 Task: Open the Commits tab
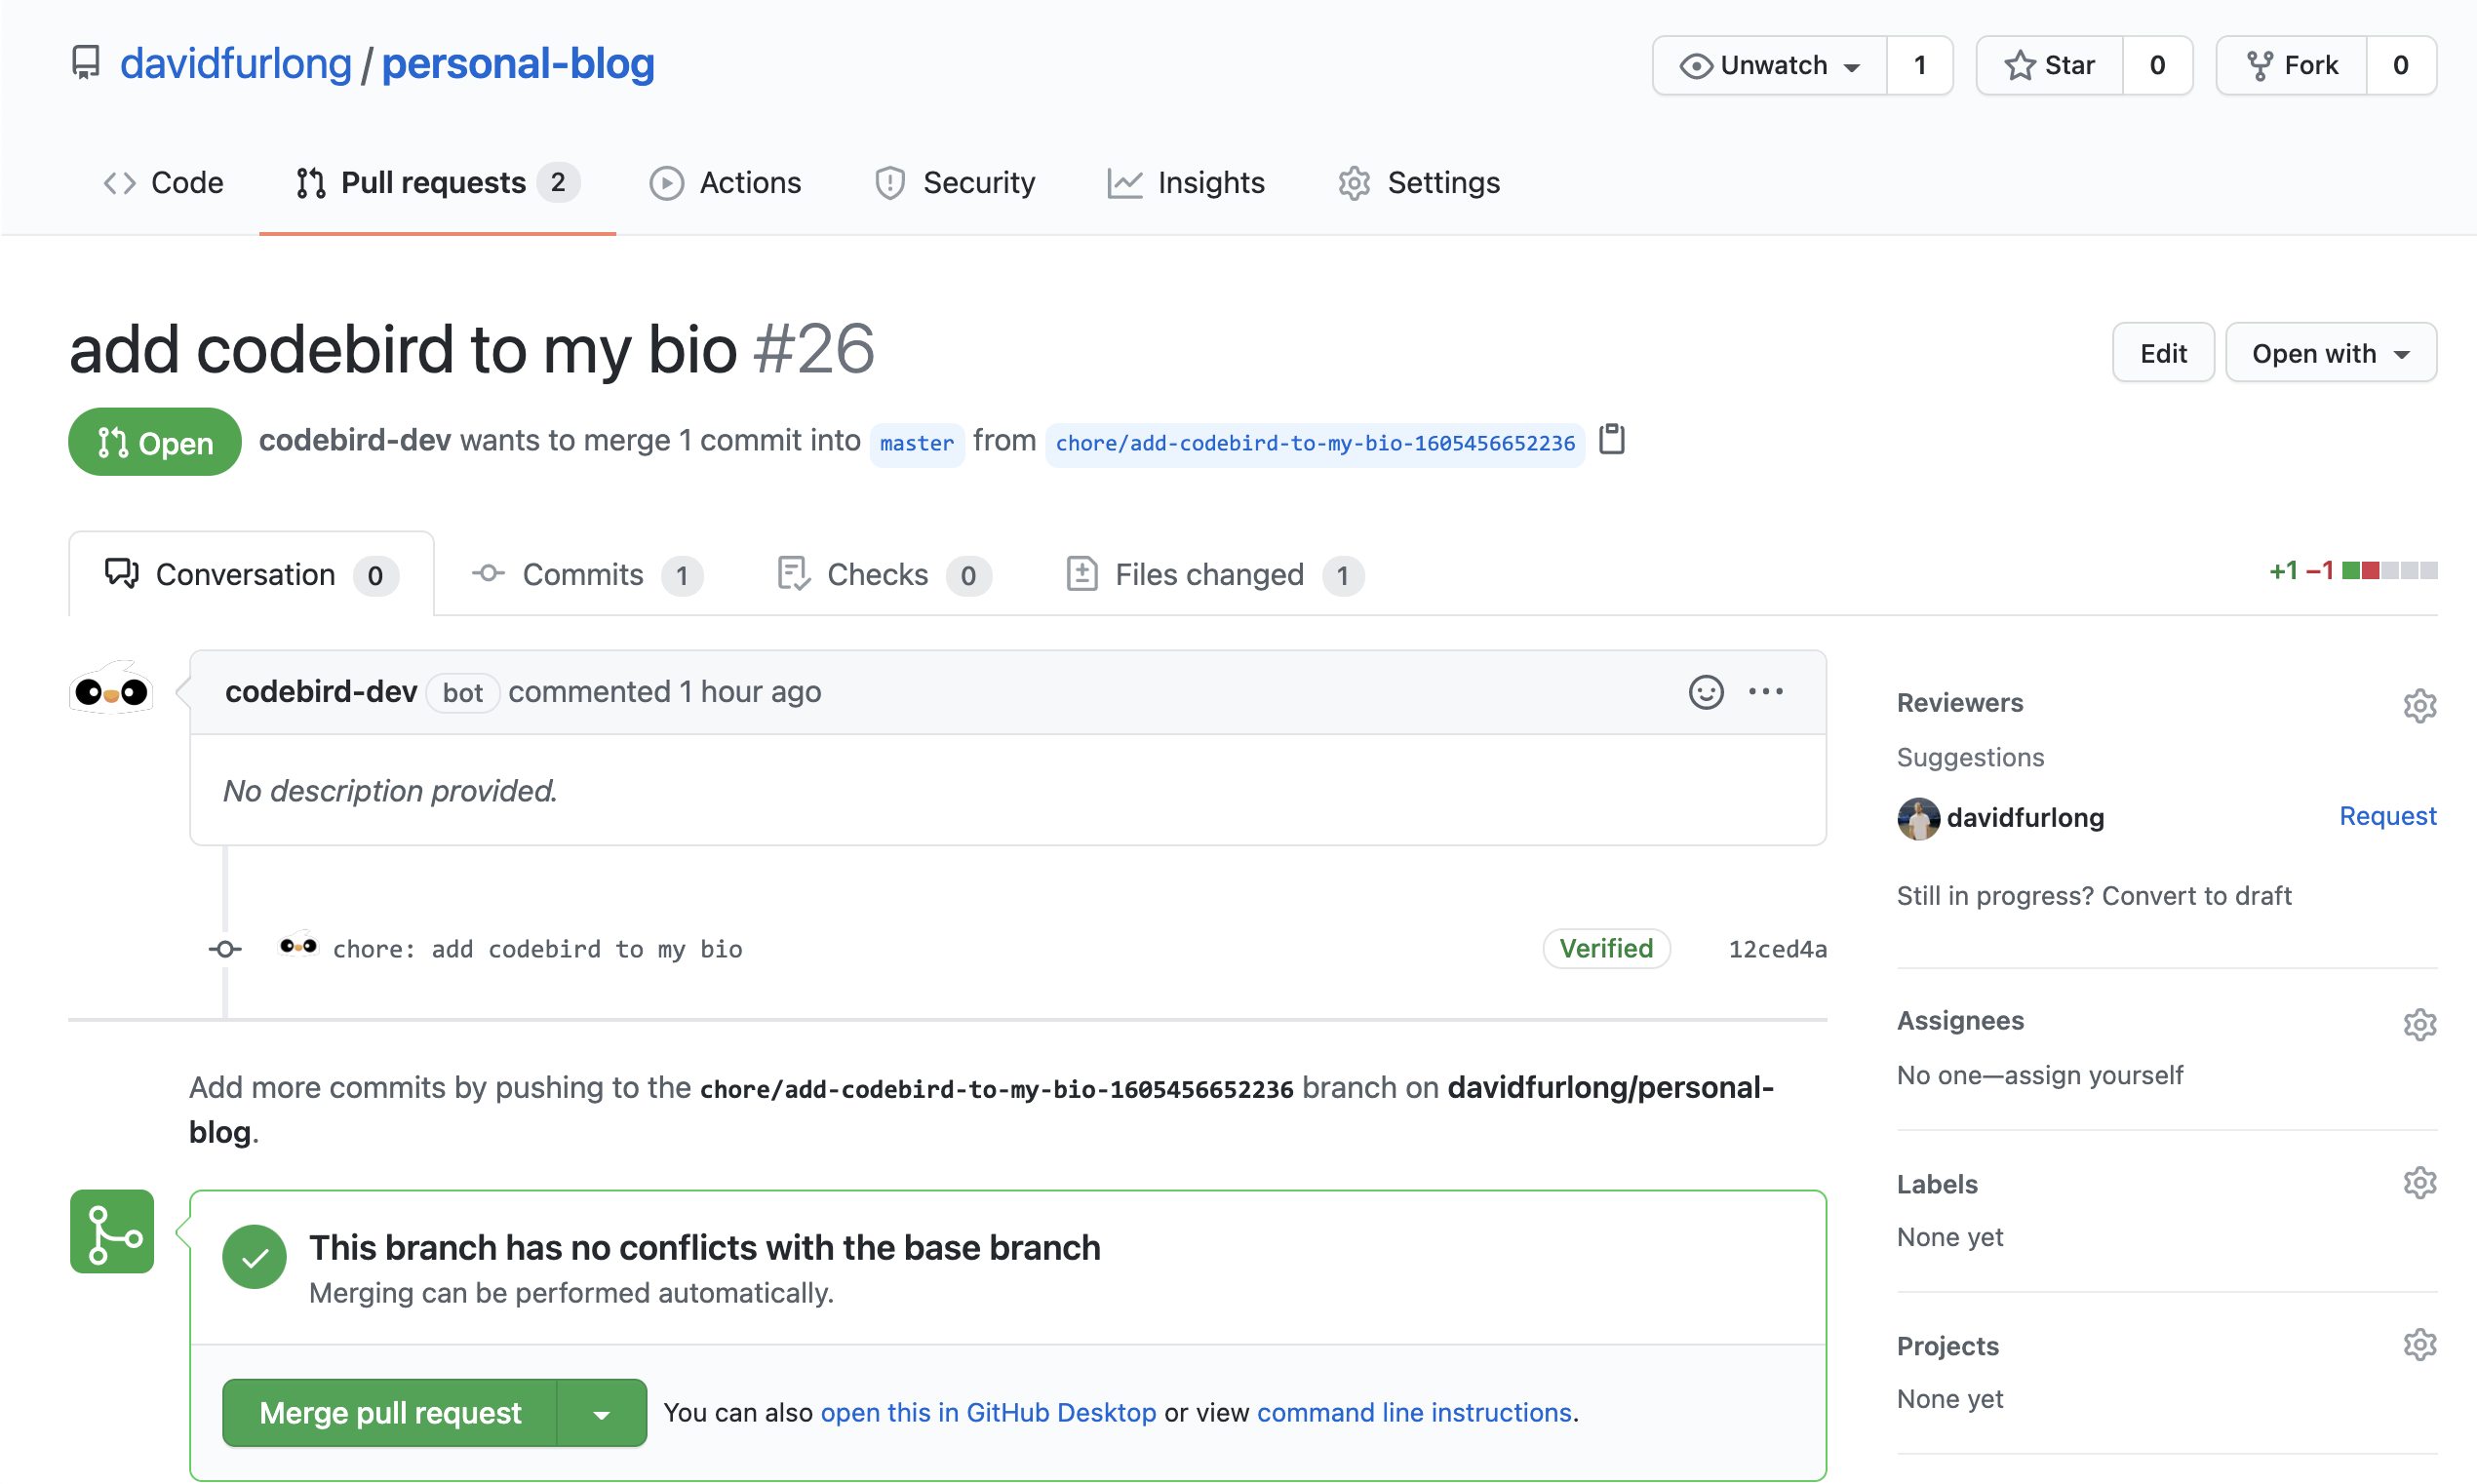pyautogui.click(x=585, y=575)
